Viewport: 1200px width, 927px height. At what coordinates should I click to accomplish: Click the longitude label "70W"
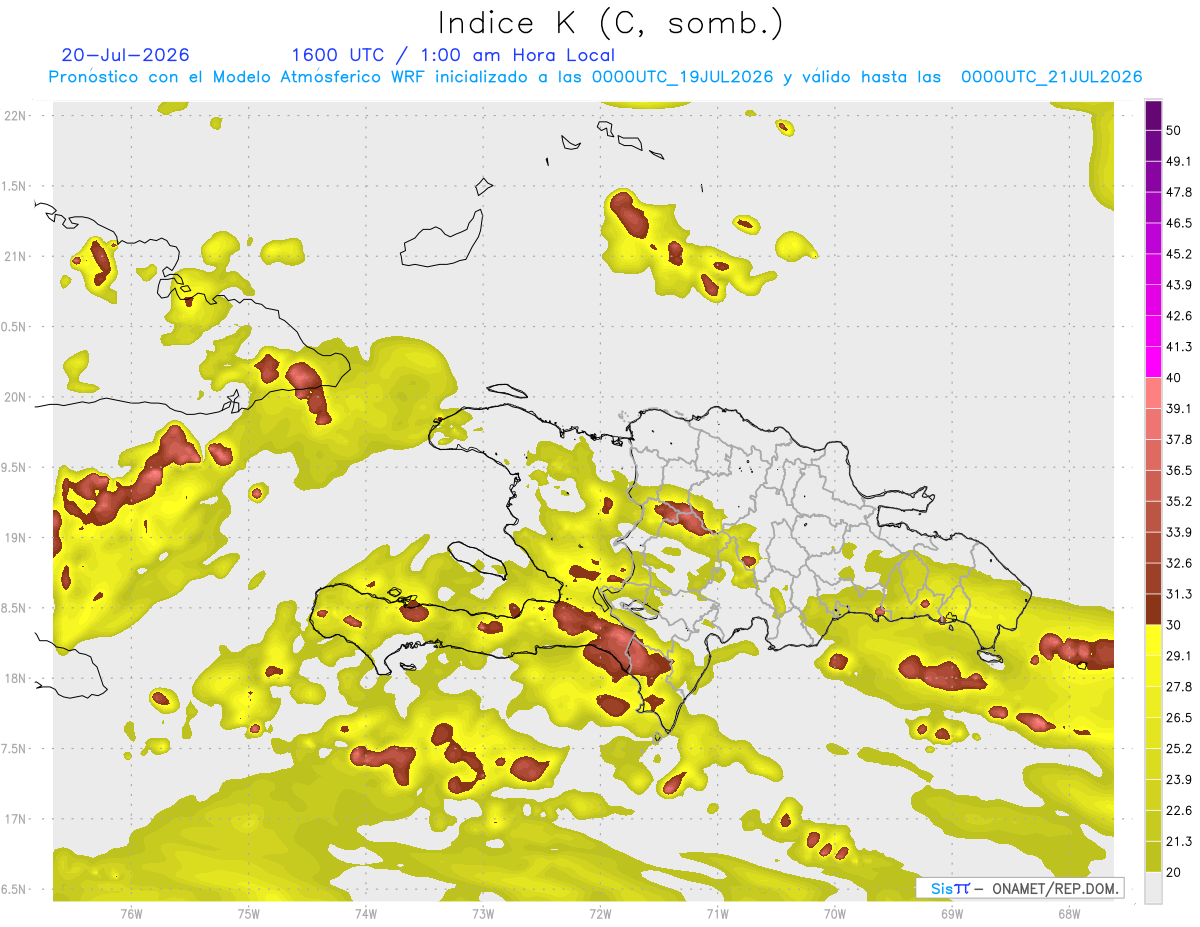pyautogui.click(x=835, y=913)
